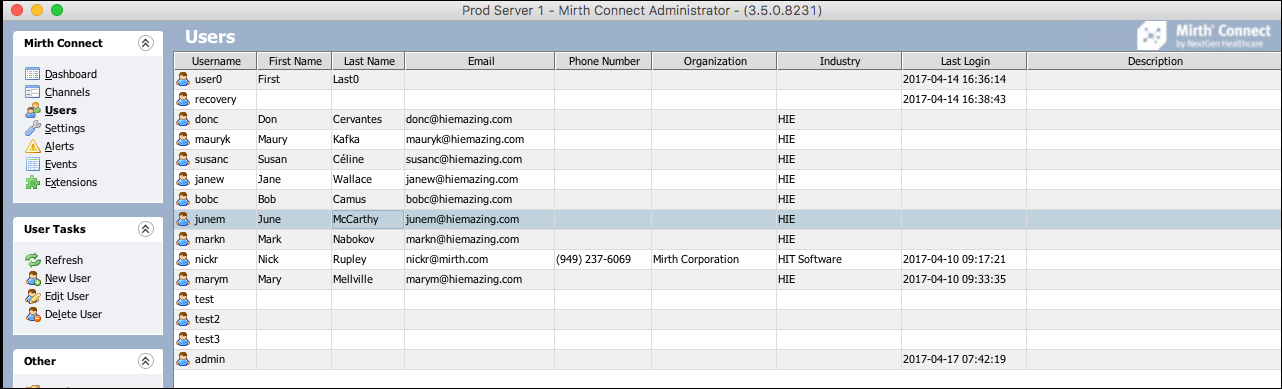Click user icon beside nickr

coord(183,259)
